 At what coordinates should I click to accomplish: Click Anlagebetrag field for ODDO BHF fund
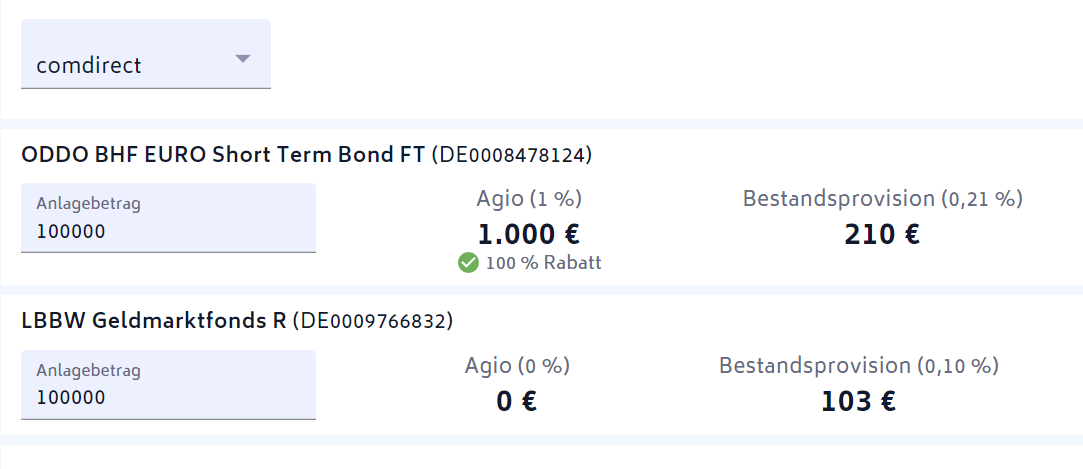pos(168,232)
